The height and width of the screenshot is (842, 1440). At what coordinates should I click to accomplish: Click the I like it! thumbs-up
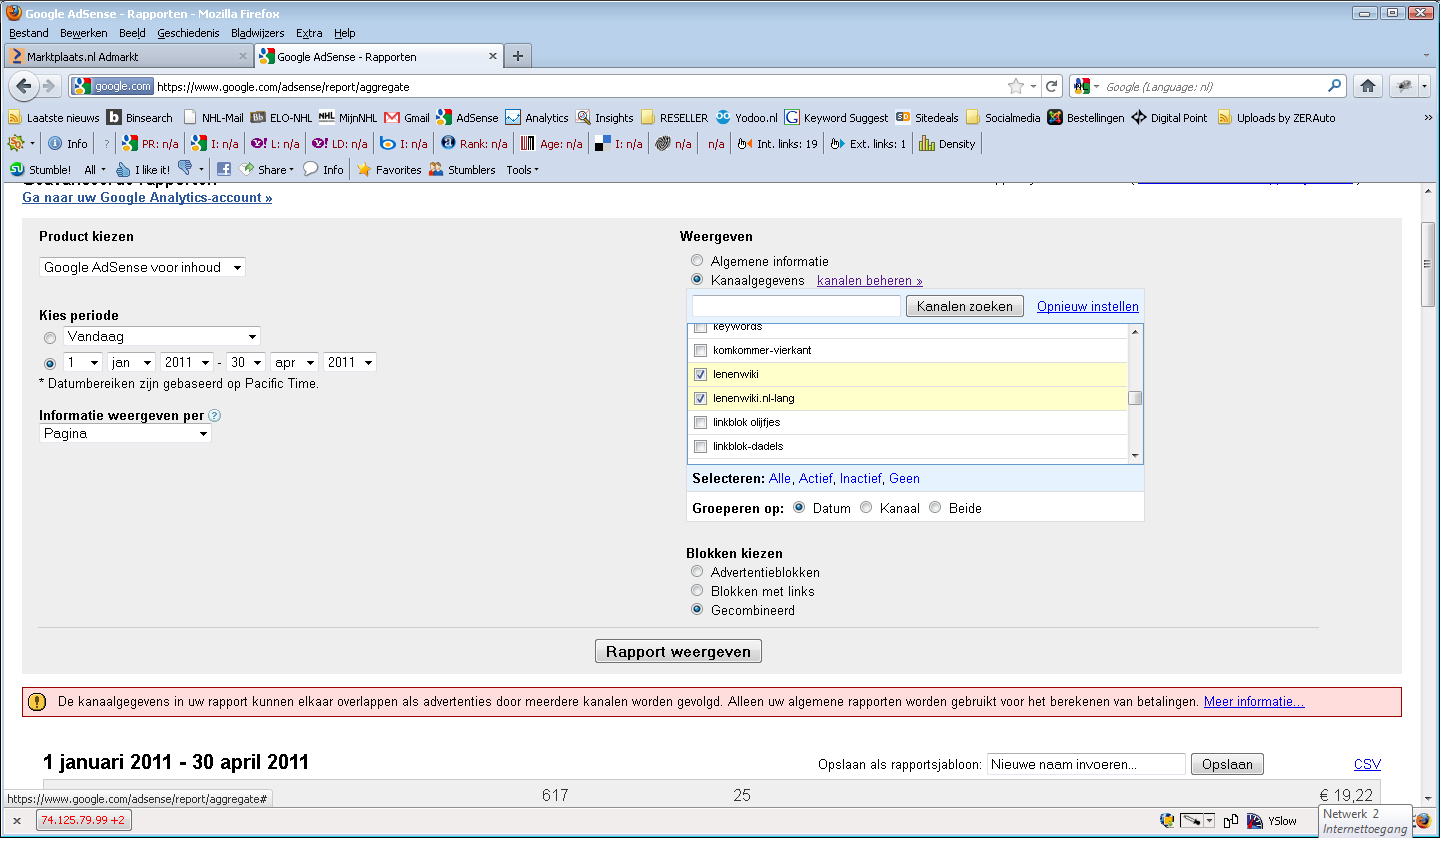(143, 169)
